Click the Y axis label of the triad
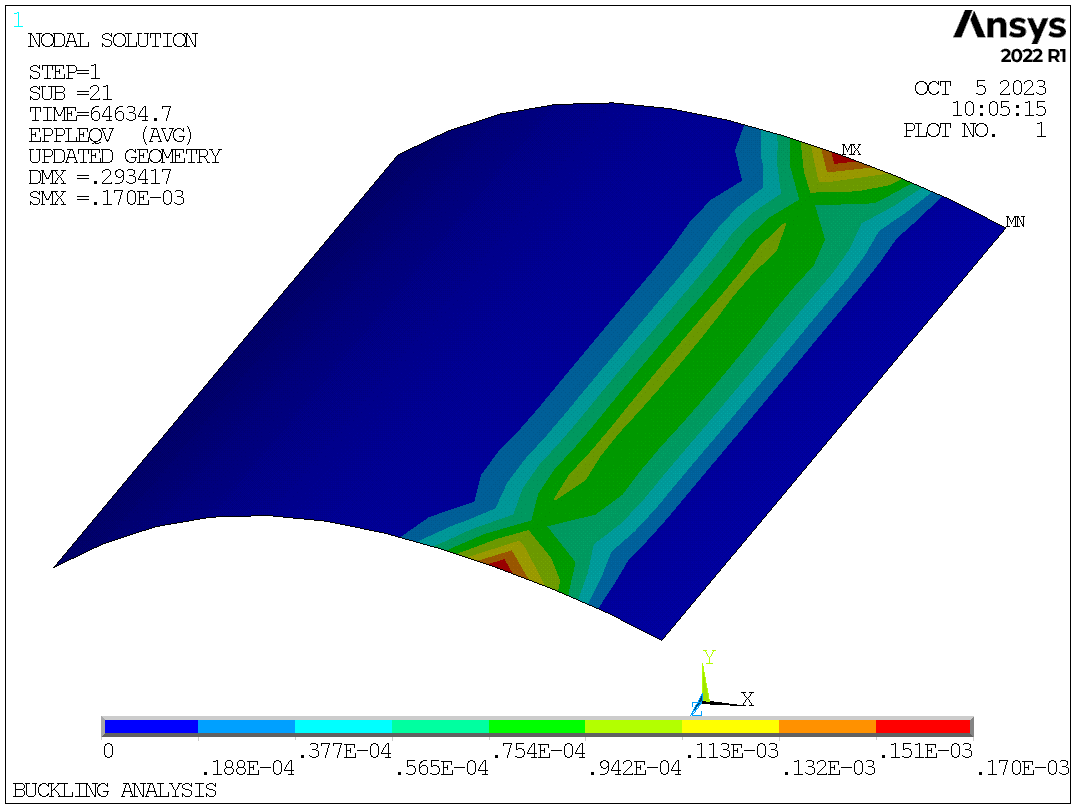This screenshot has height=810, width=1077. 708,657
